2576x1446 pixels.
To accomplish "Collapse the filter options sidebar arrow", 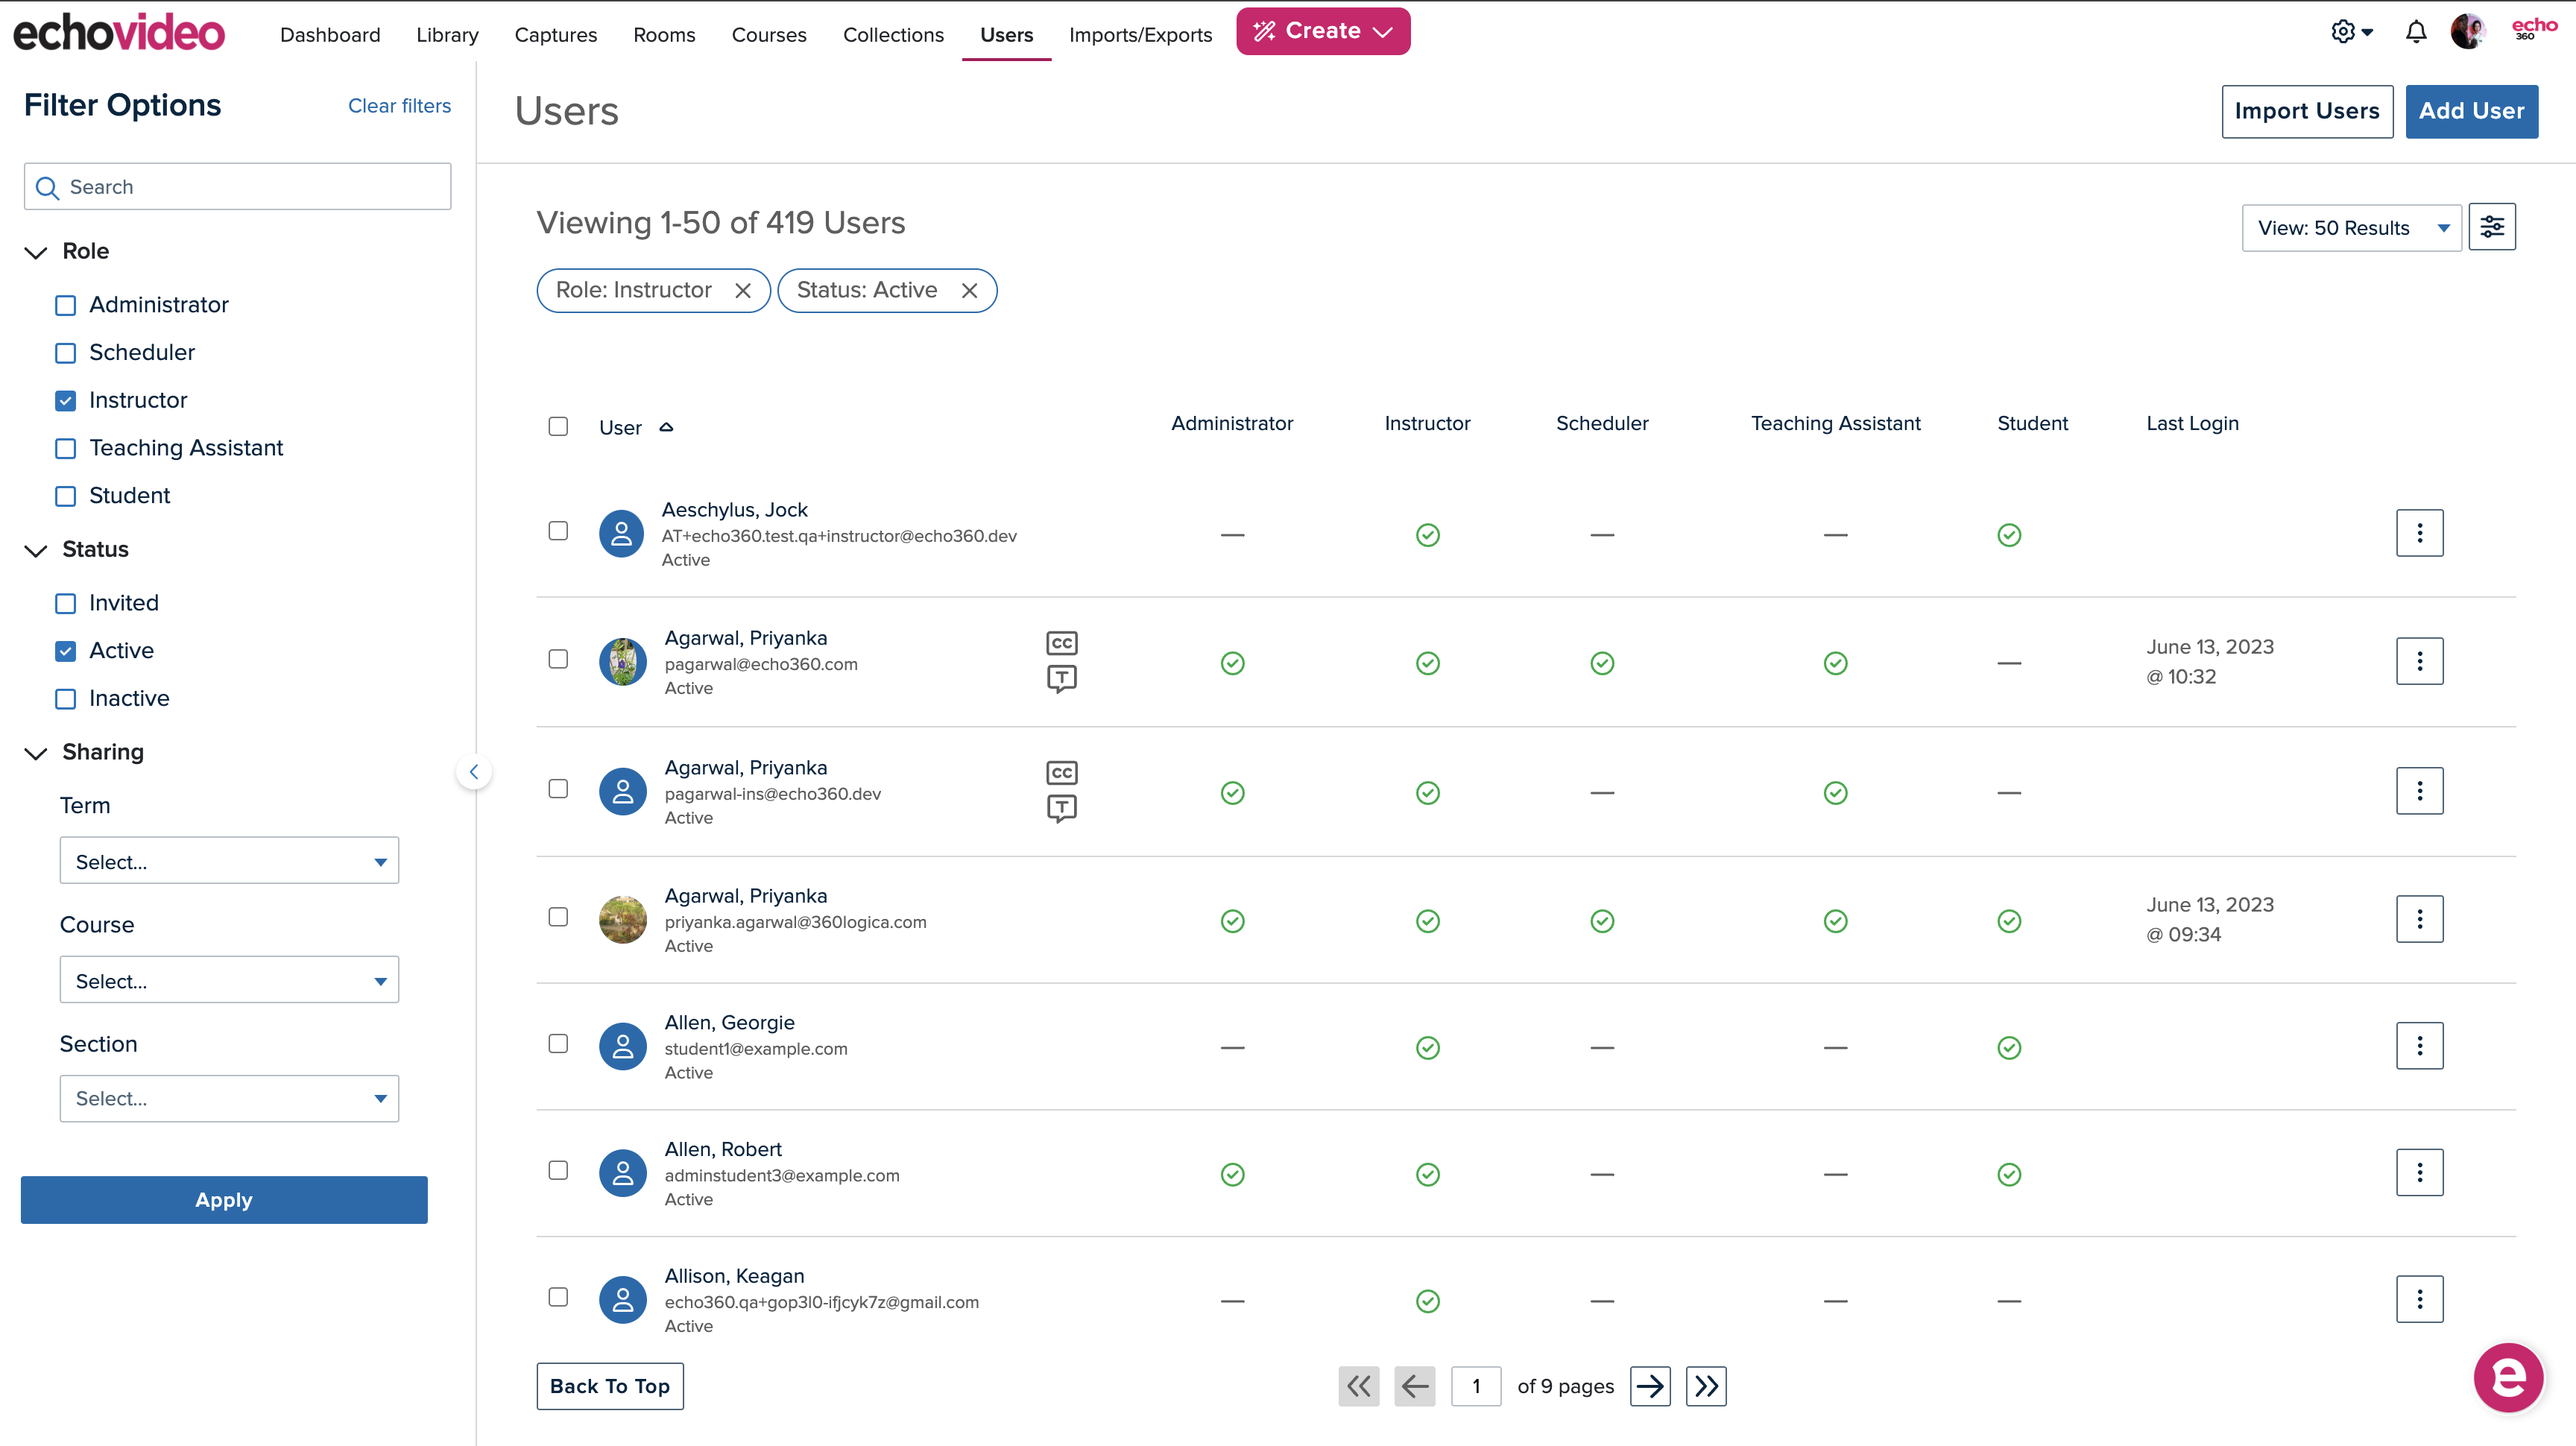I will pyautogui.click(x=474, y=771).
